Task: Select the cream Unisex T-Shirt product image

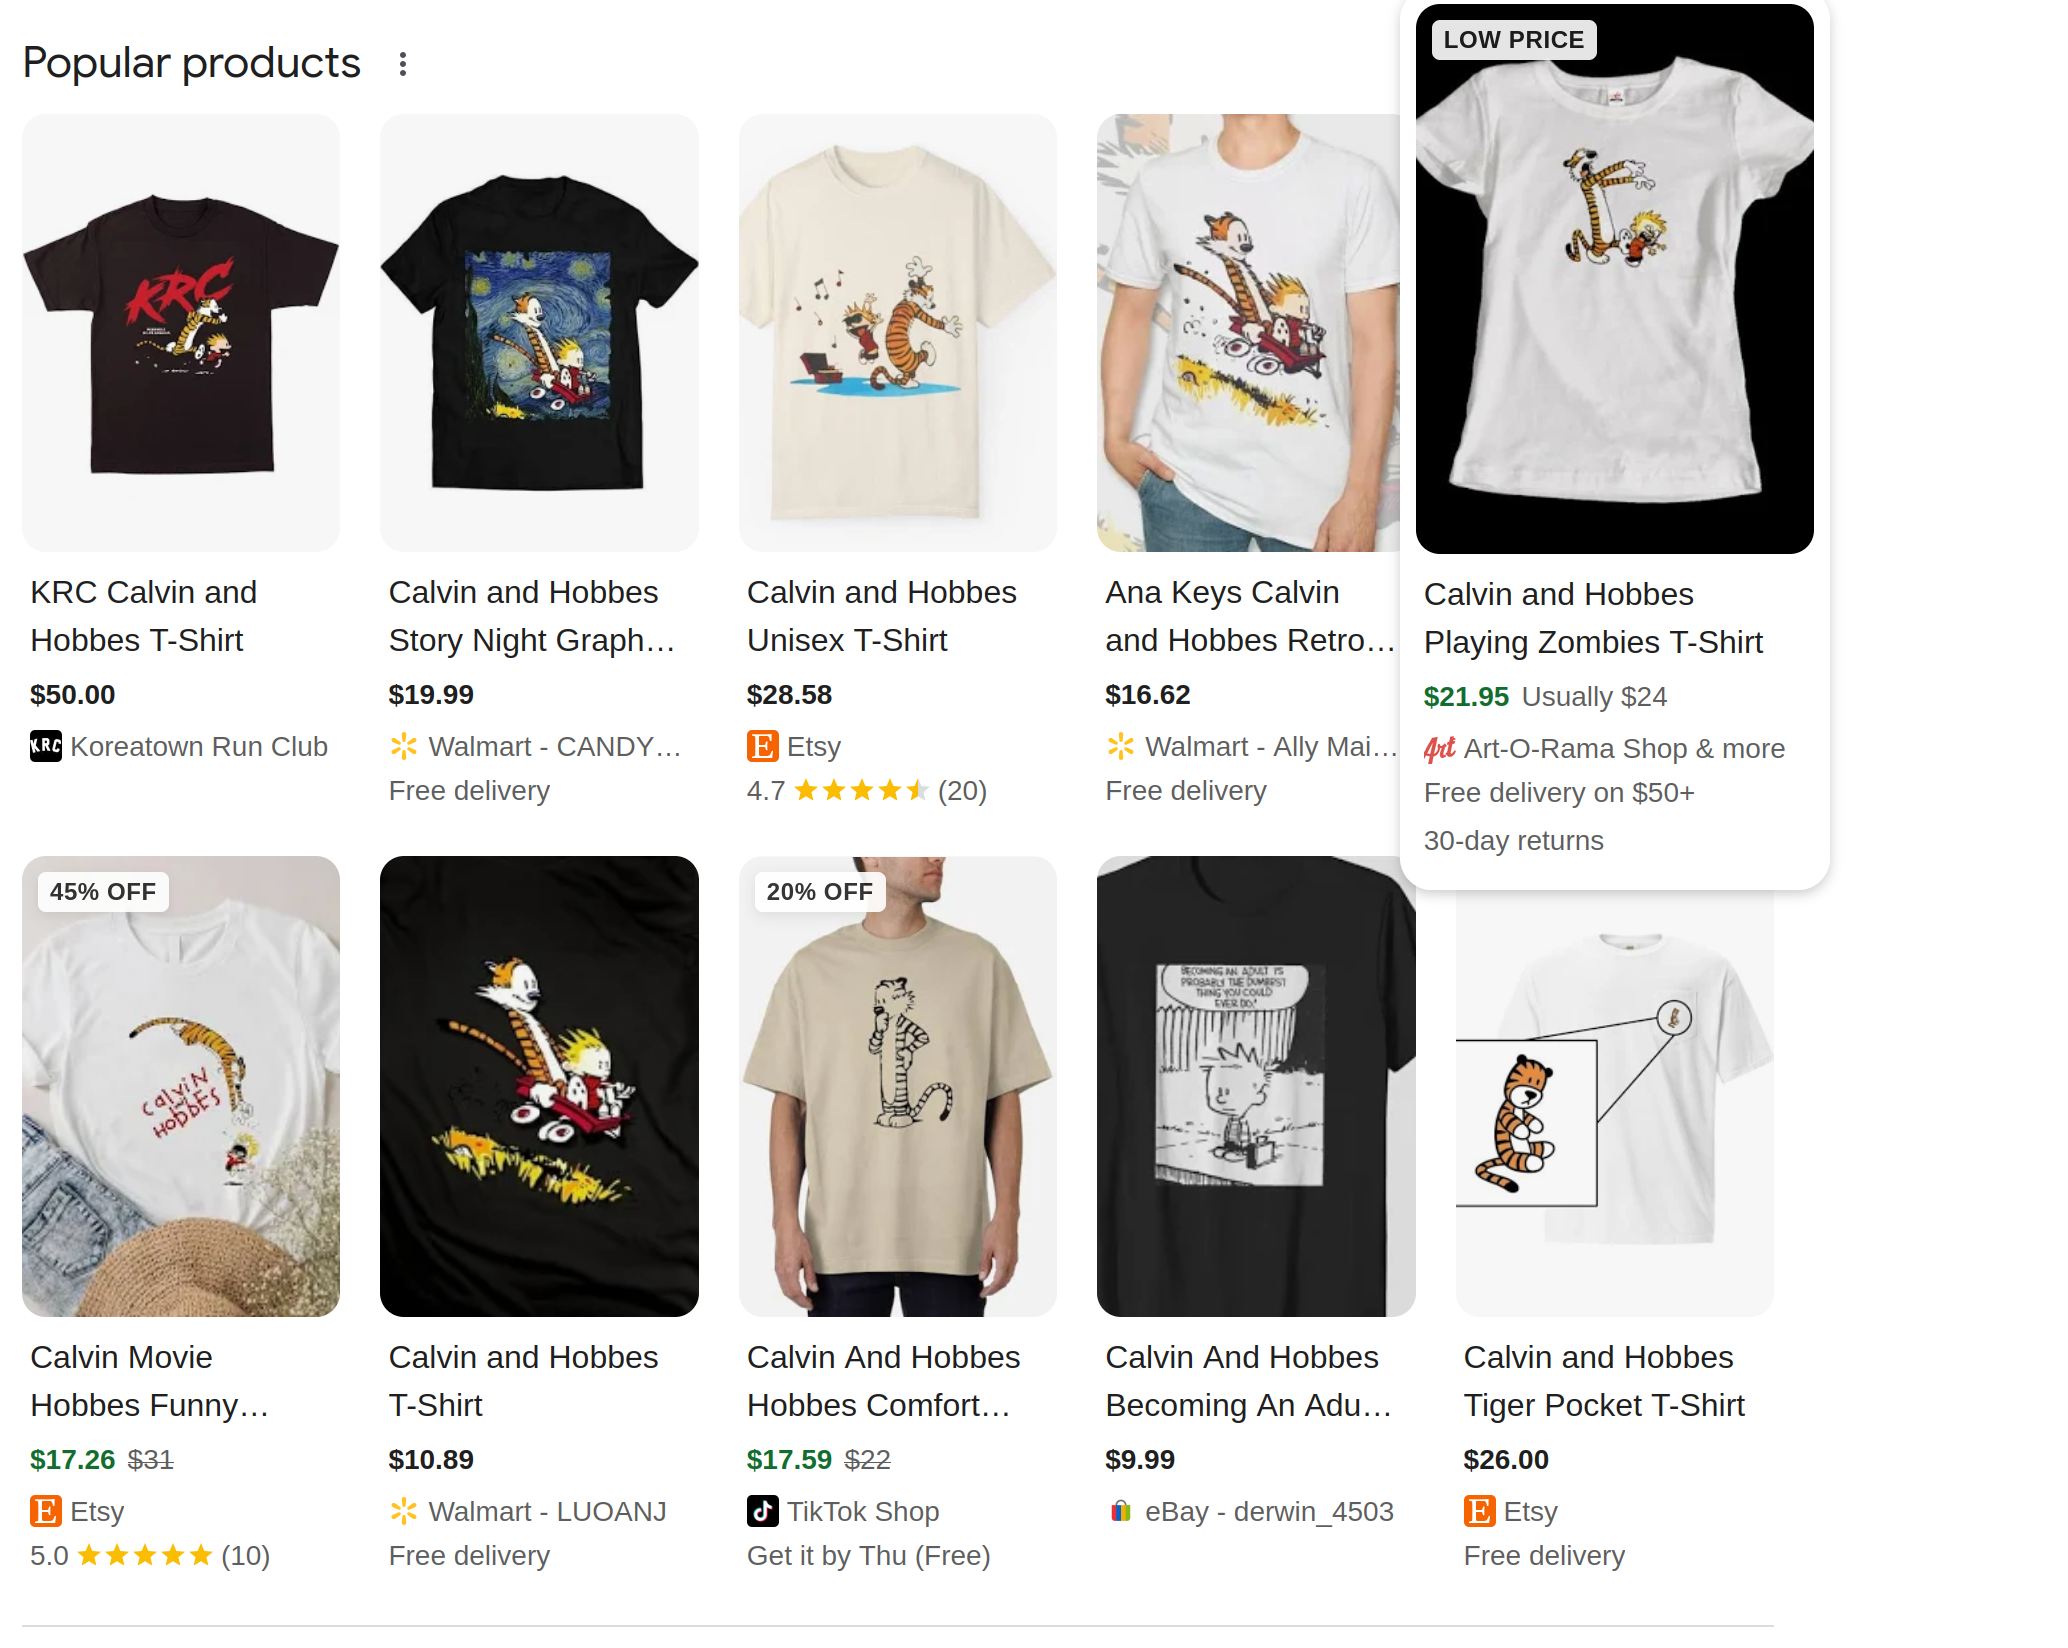Action: click(x=897, y=332)
